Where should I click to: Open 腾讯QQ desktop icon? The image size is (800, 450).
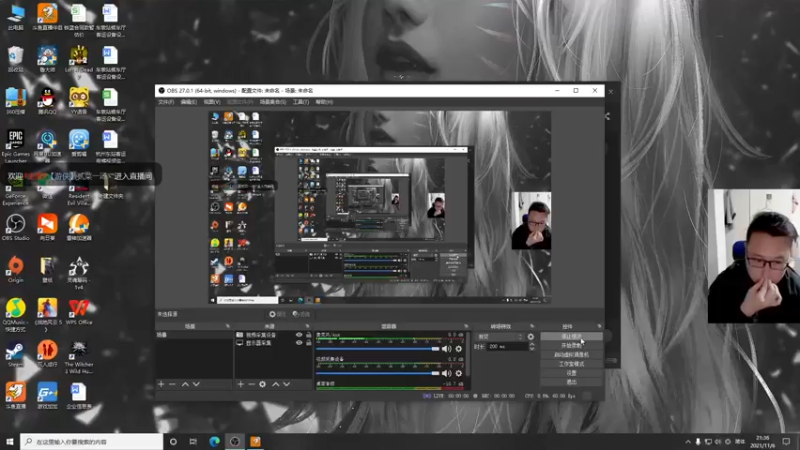point(47,101)
